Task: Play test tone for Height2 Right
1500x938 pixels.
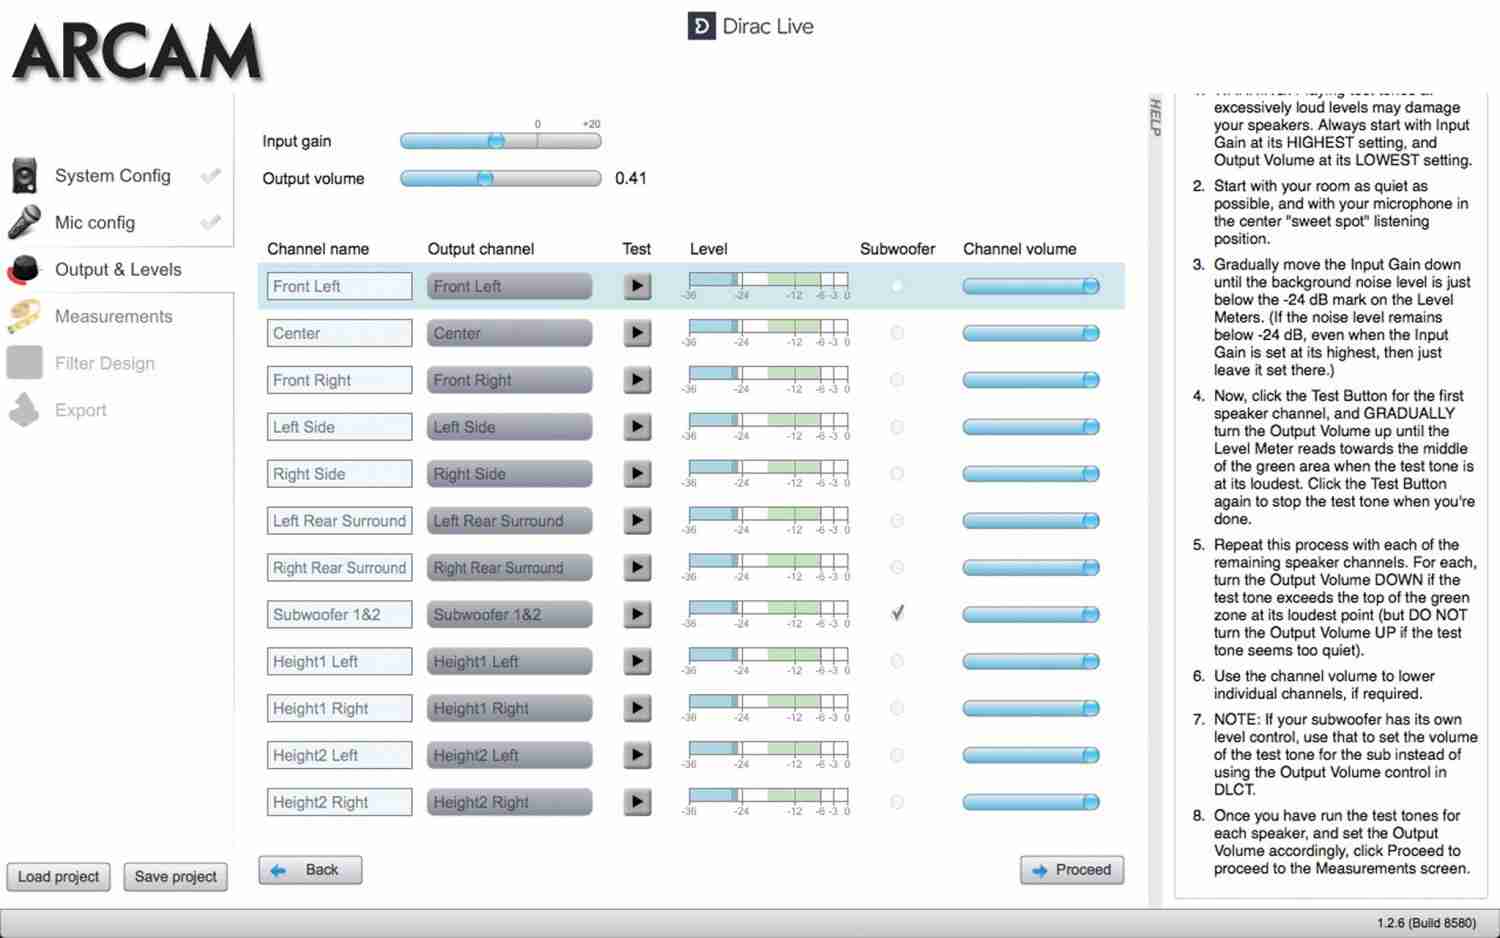Action: click(637, 802)
